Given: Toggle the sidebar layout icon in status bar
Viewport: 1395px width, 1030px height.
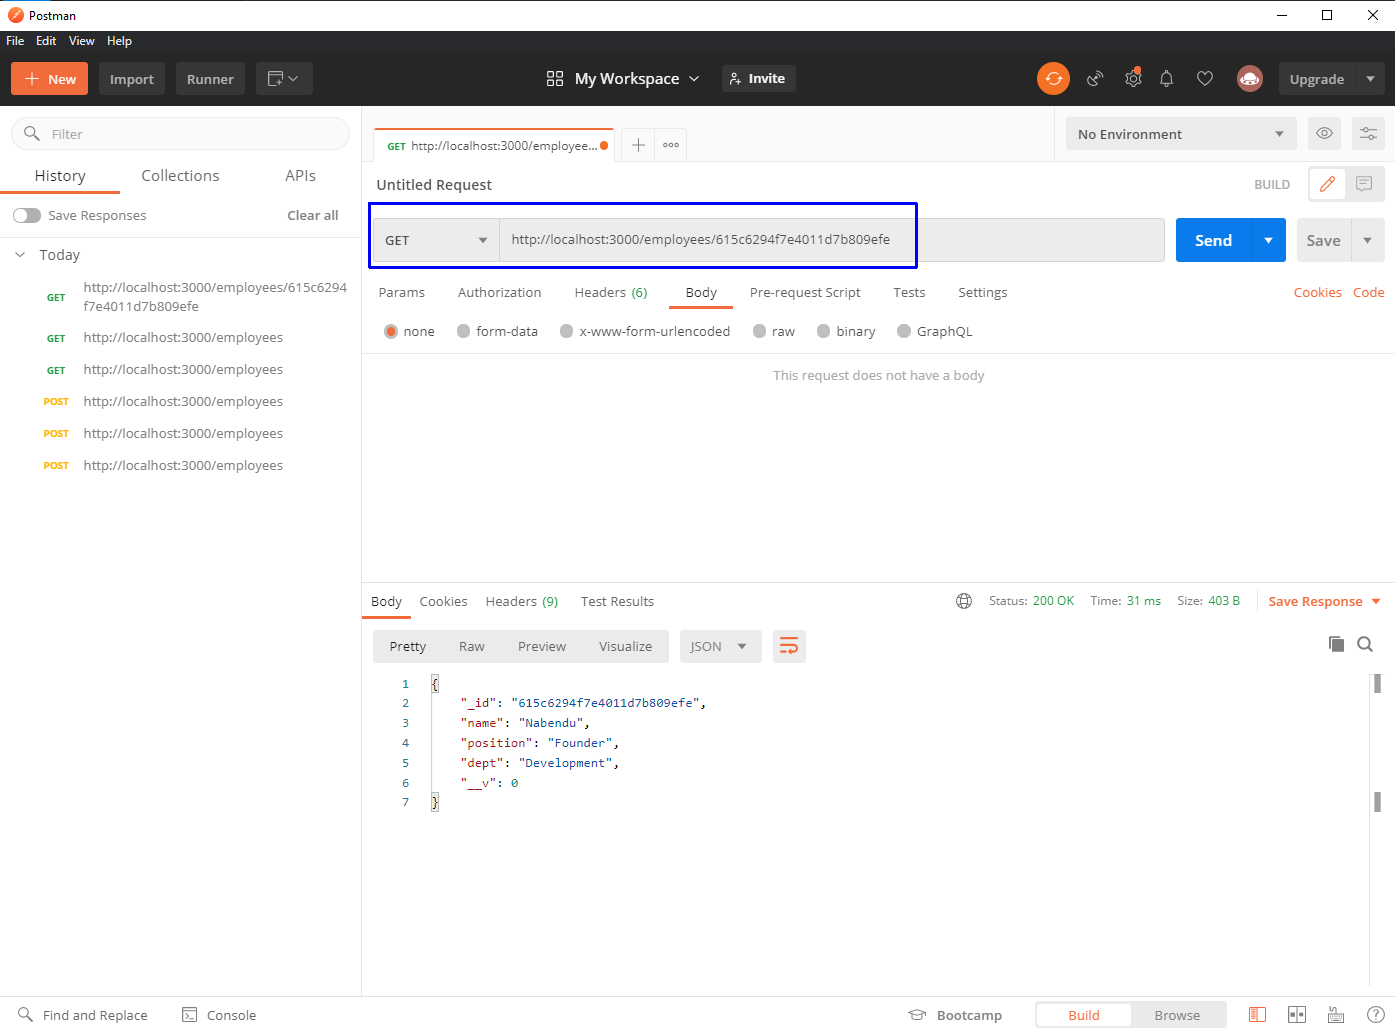Looking at the screenshot, I should [x=1258, y=1015].
